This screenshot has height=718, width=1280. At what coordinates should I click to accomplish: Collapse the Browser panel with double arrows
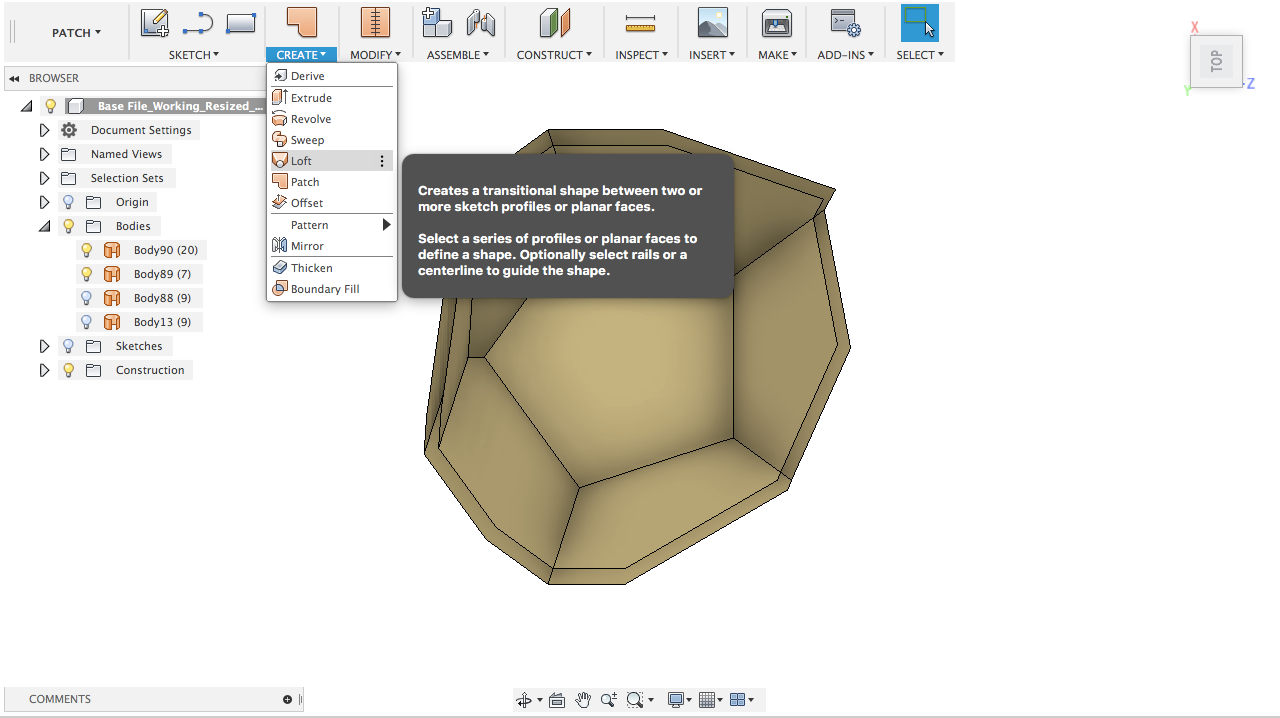tap(14, 78)
